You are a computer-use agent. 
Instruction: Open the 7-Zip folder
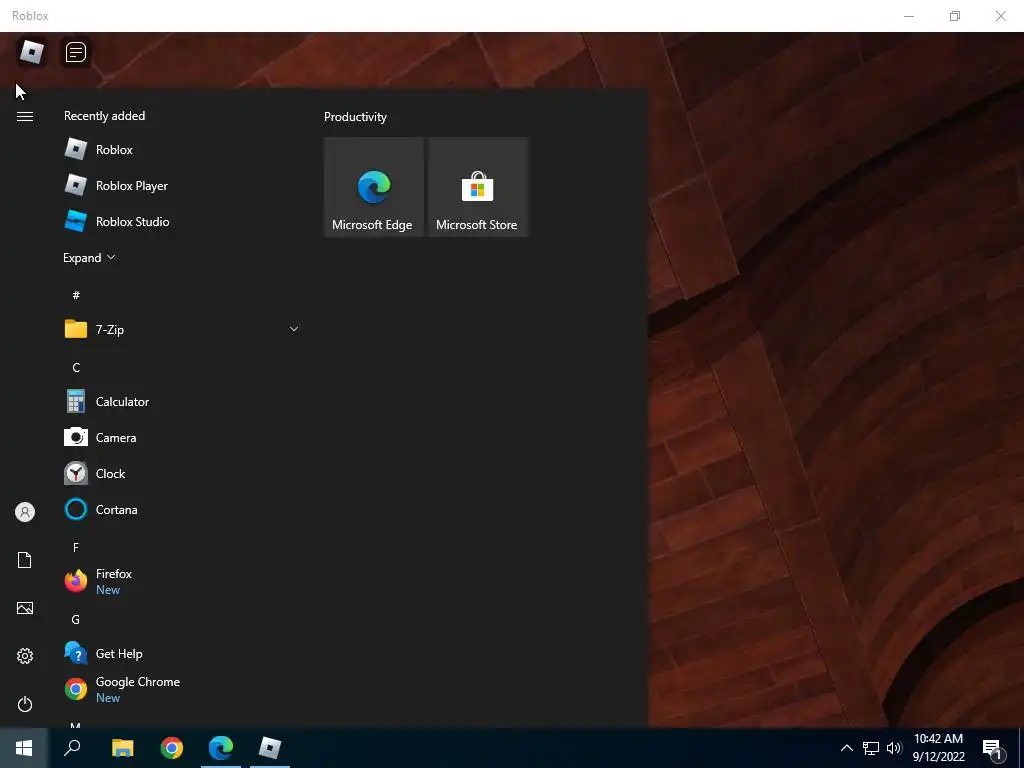tap(182, 329)
